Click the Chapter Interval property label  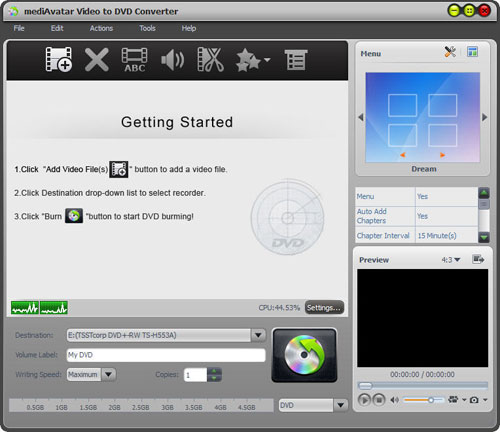(383, 236)
